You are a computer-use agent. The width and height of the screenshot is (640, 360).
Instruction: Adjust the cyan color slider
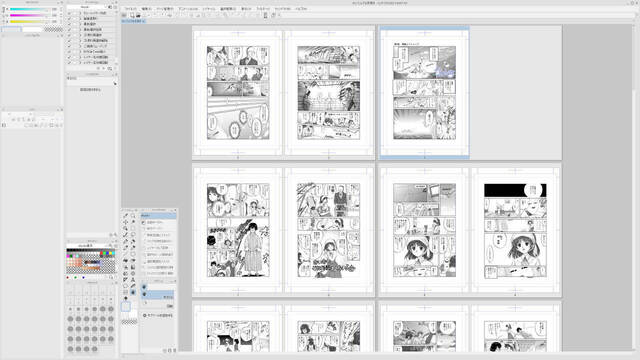point(29,9)
